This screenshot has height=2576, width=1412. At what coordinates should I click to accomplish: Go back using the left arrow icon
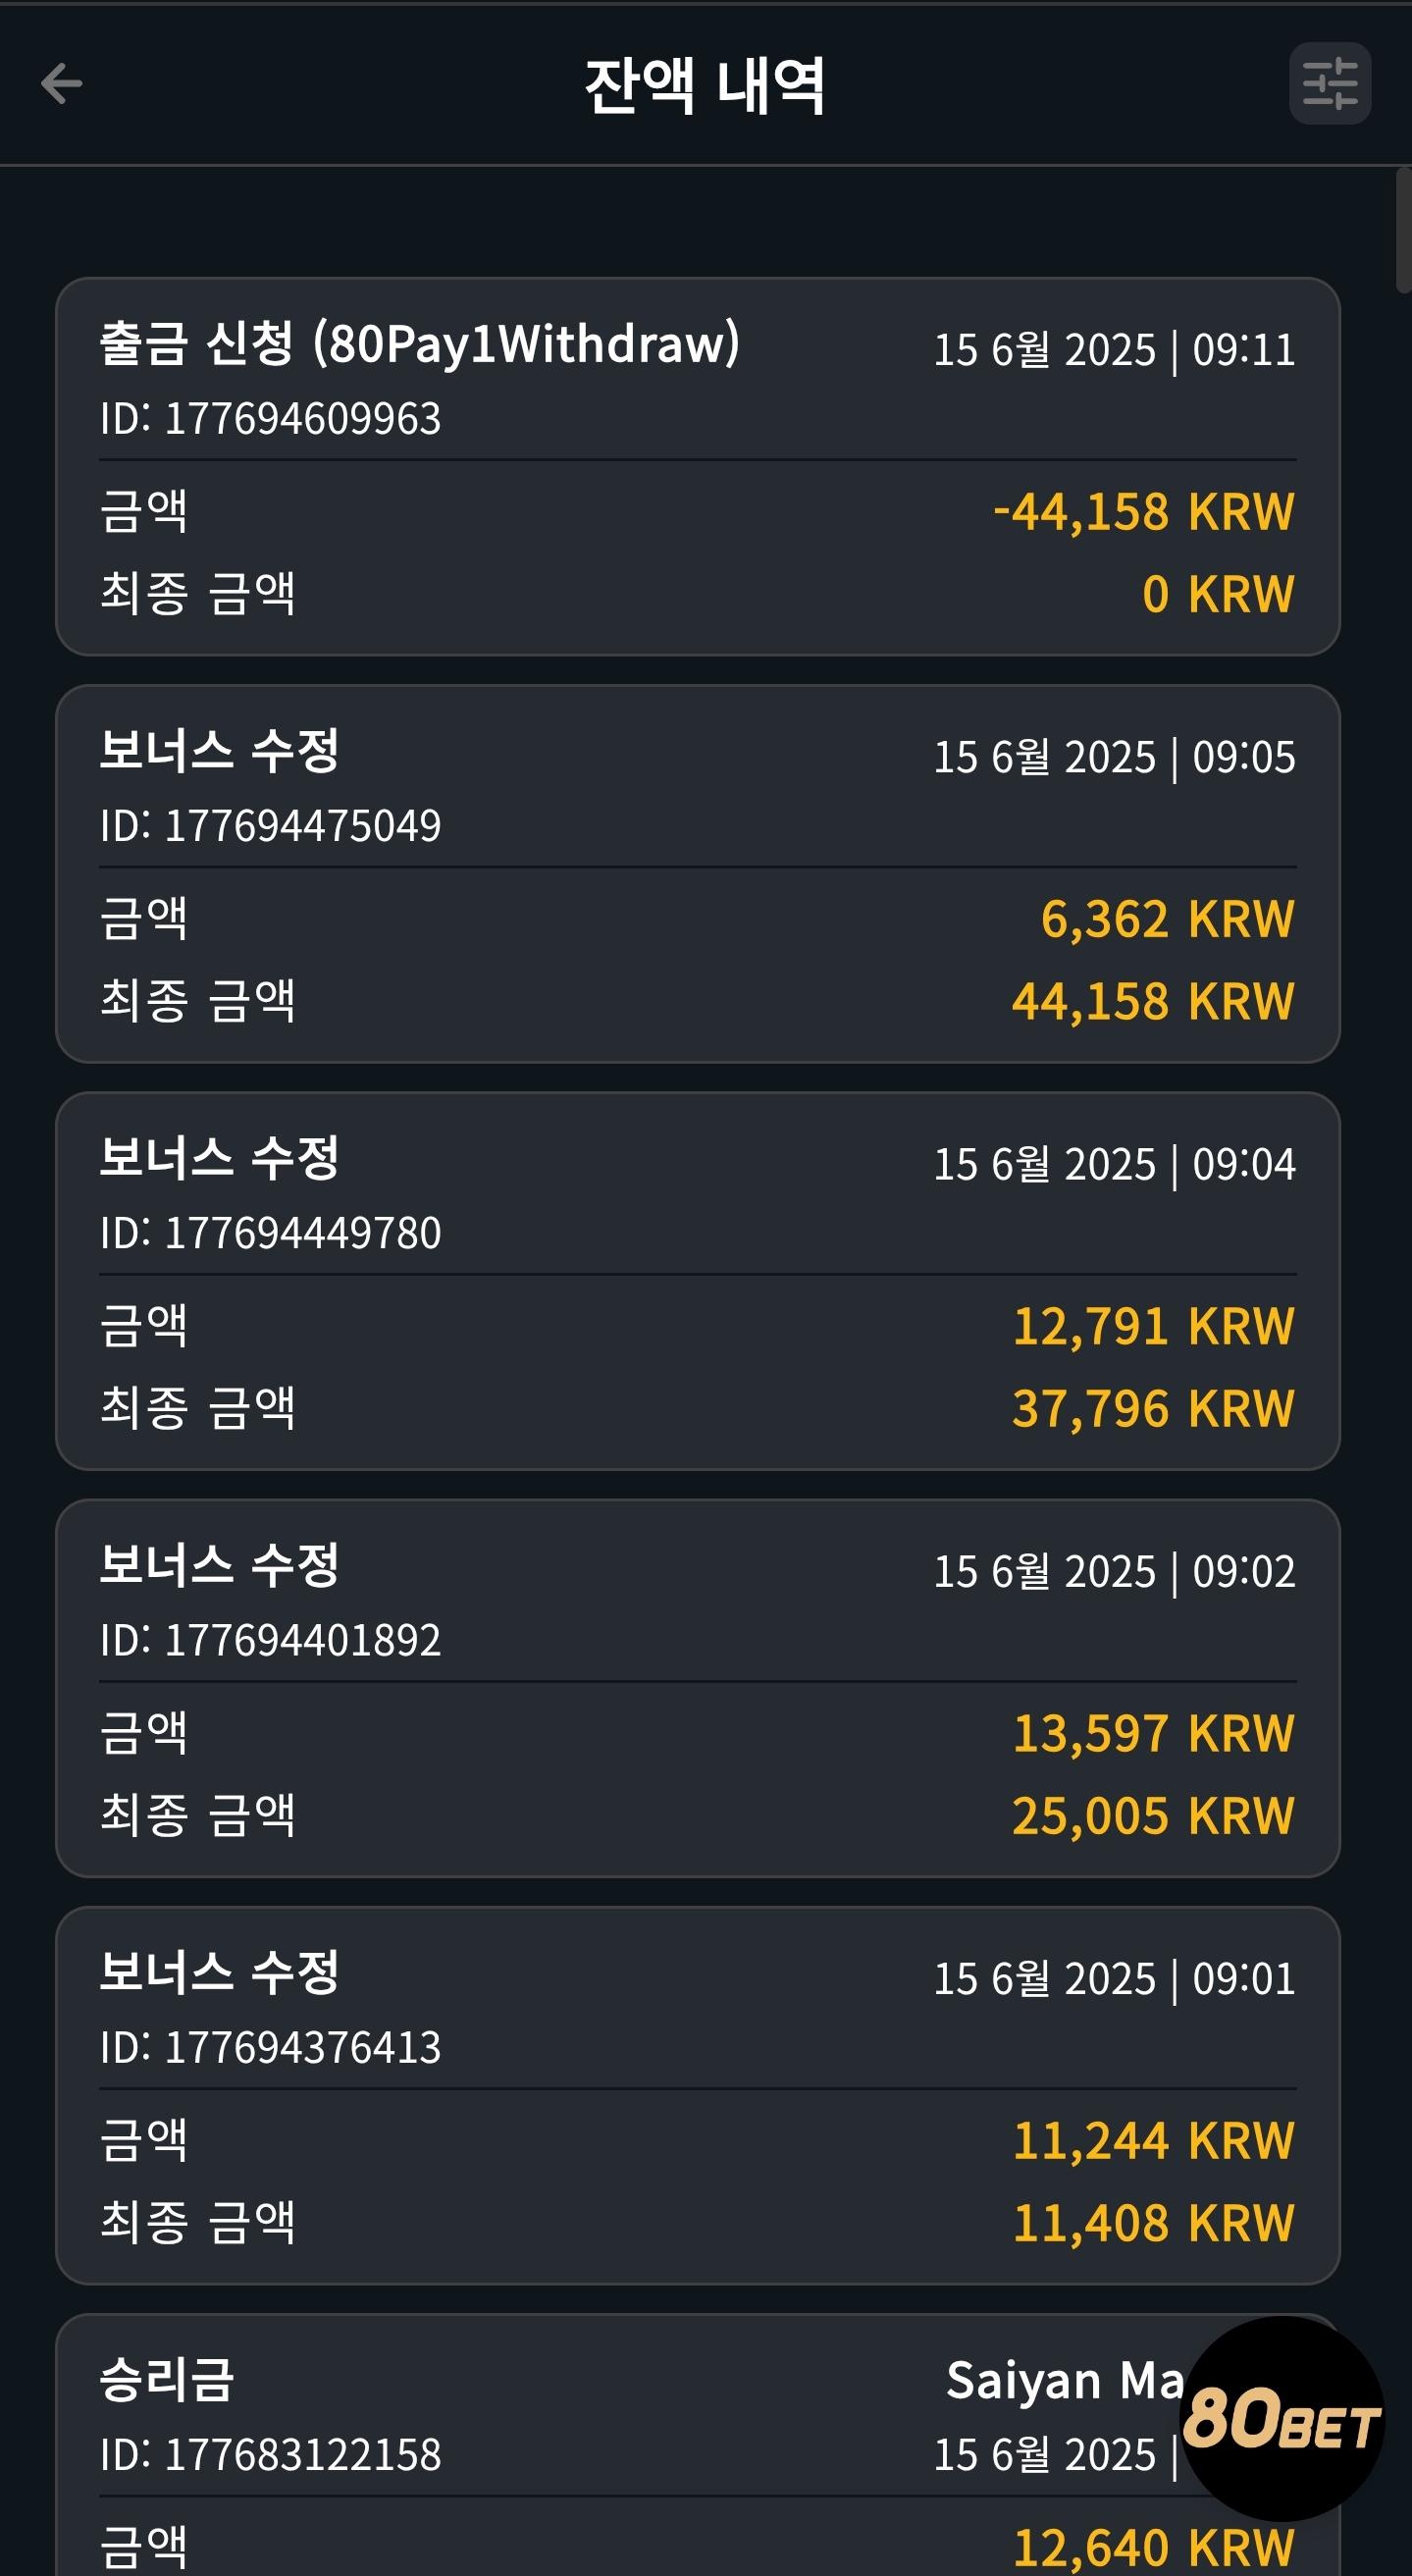click(61, 83)
